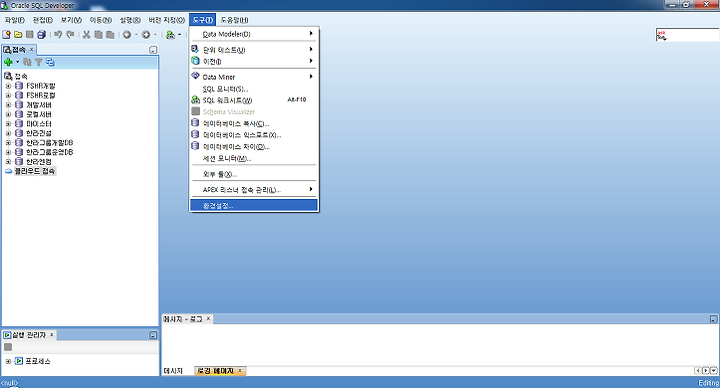Expand the 로컬서버 connection node
This screenshot has width=720, height=388.
click(x=8, y=114)
